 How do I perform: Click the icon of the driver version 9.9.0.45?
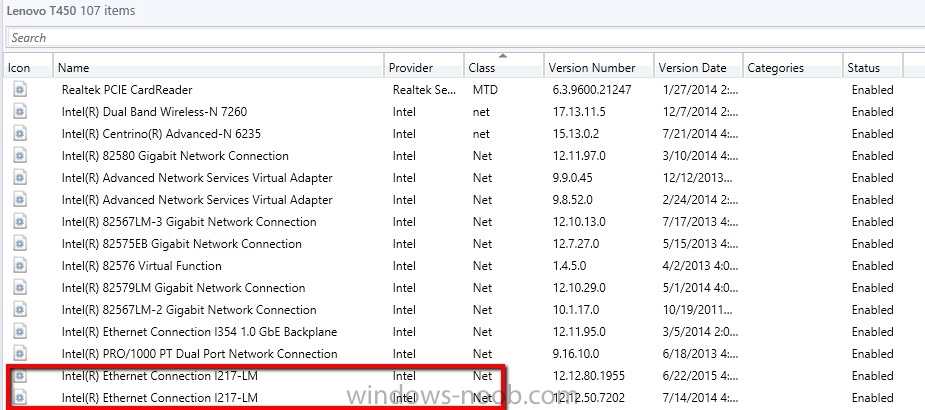(20, 178)
